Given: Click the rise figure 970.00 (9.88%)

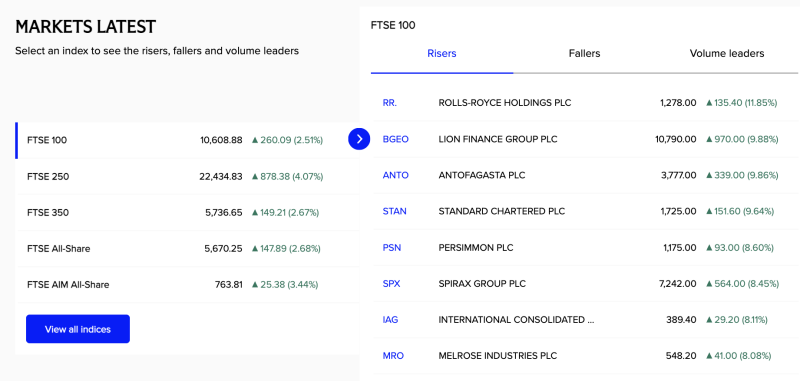Looking at the screenshot, I should tap(742, 139).
